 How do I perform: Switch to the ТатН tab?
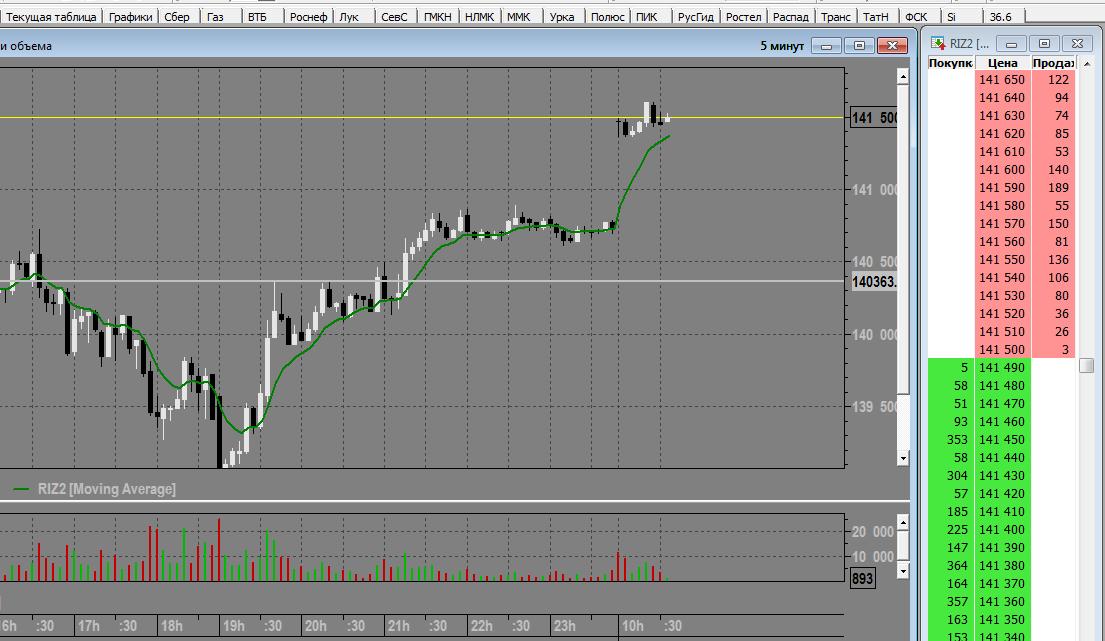876,16
